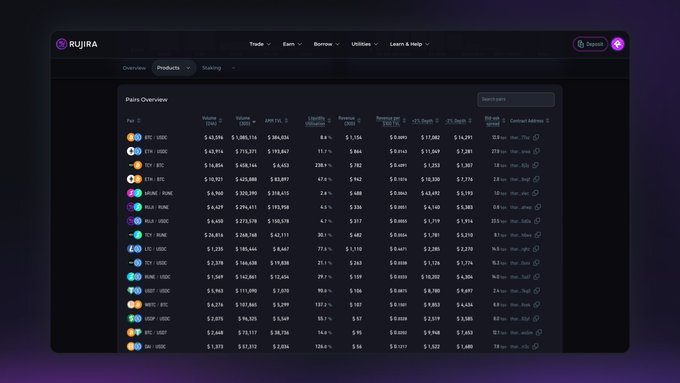Copy contract address for TCY / BTC
This screenshot has height=383, width=680.
[x=536, y=165]
